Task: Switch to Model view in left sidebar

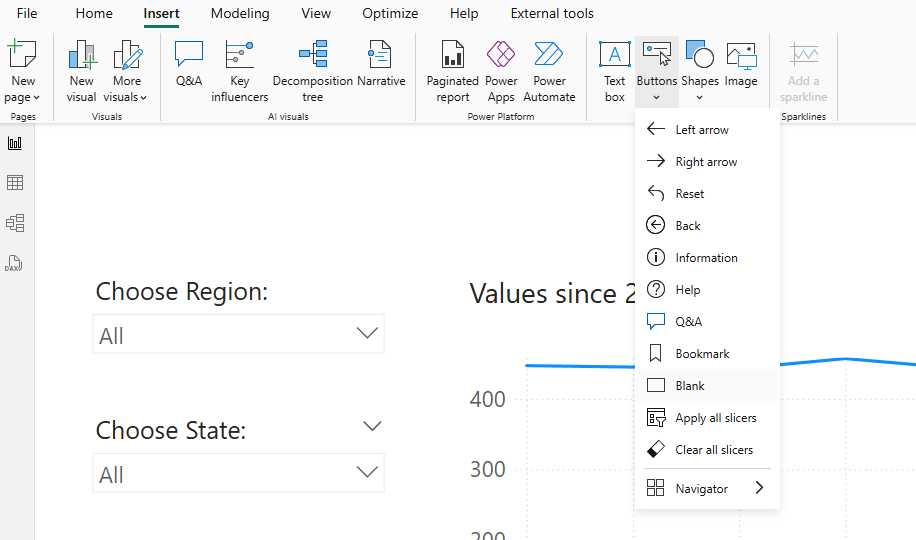Action: tap(15, 223)
